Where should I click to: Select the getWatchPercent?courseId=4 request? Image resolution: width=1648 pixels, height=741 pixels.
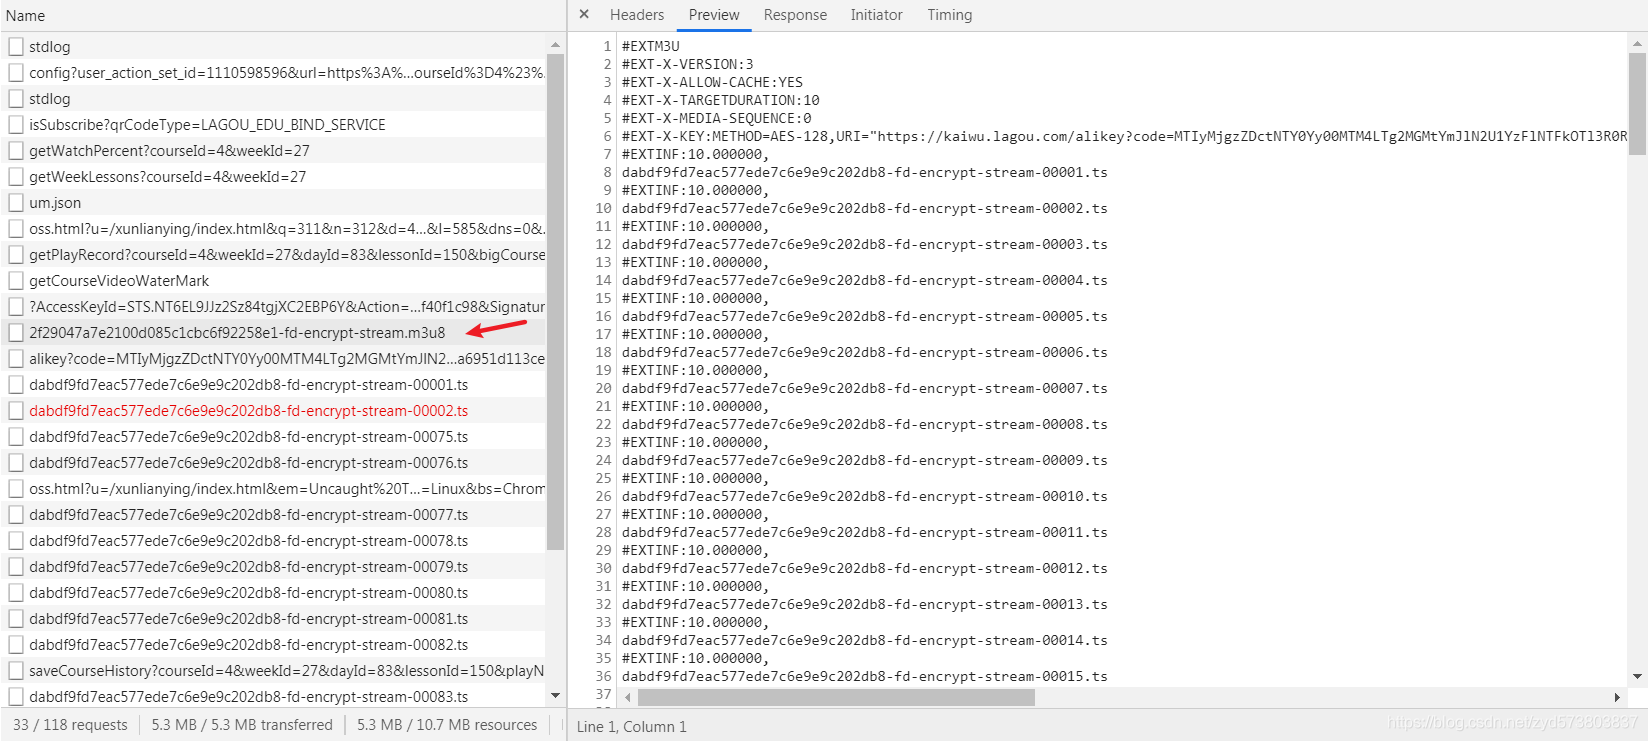coord(273,151)
